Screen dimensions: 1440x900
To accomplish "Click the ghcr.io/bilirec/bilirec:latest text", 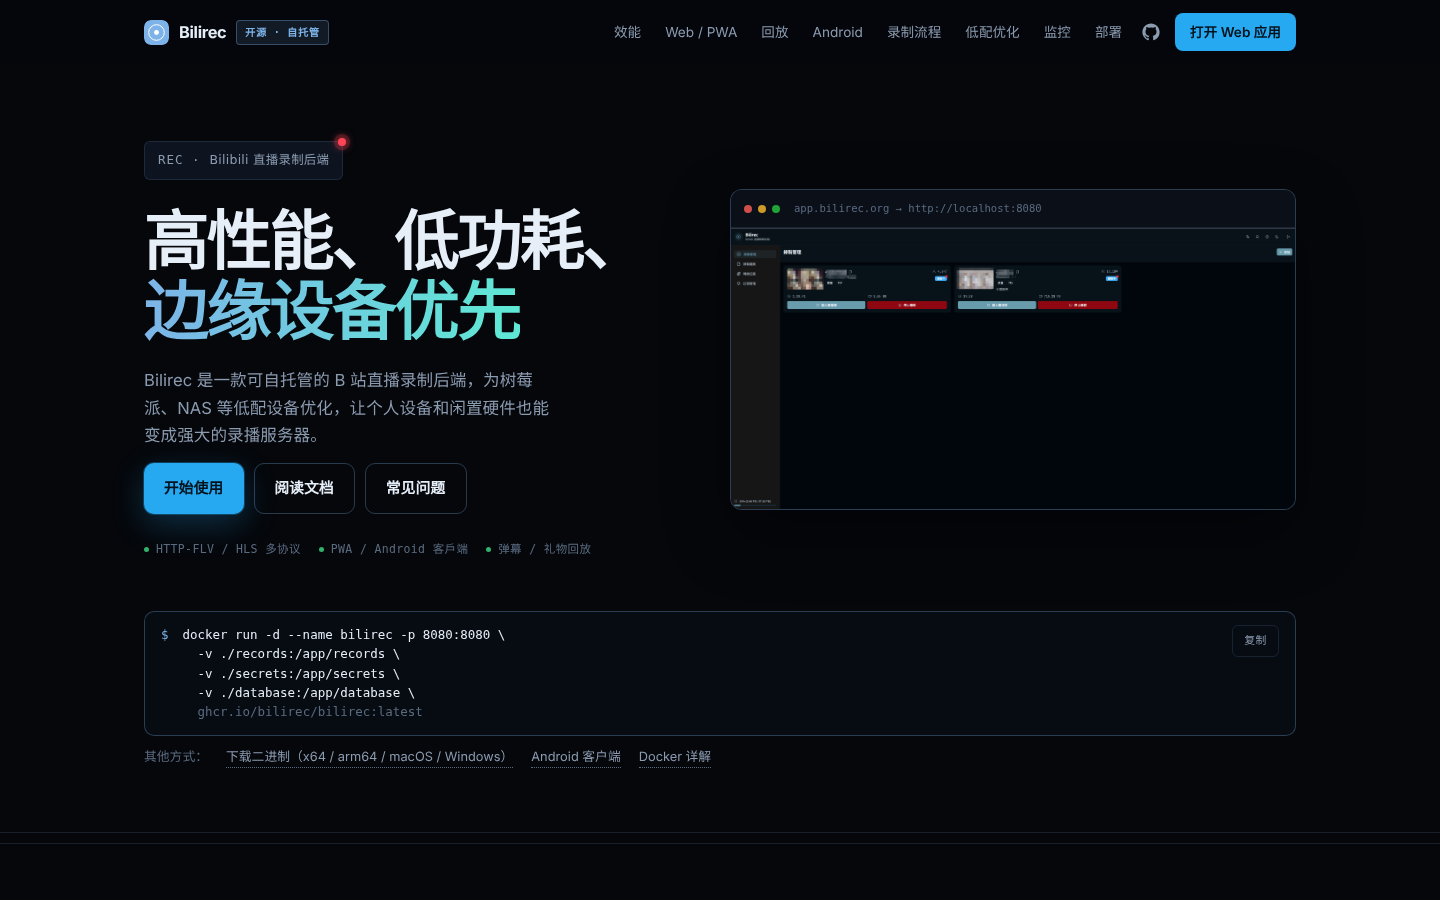I will click(x=310, y=712).
